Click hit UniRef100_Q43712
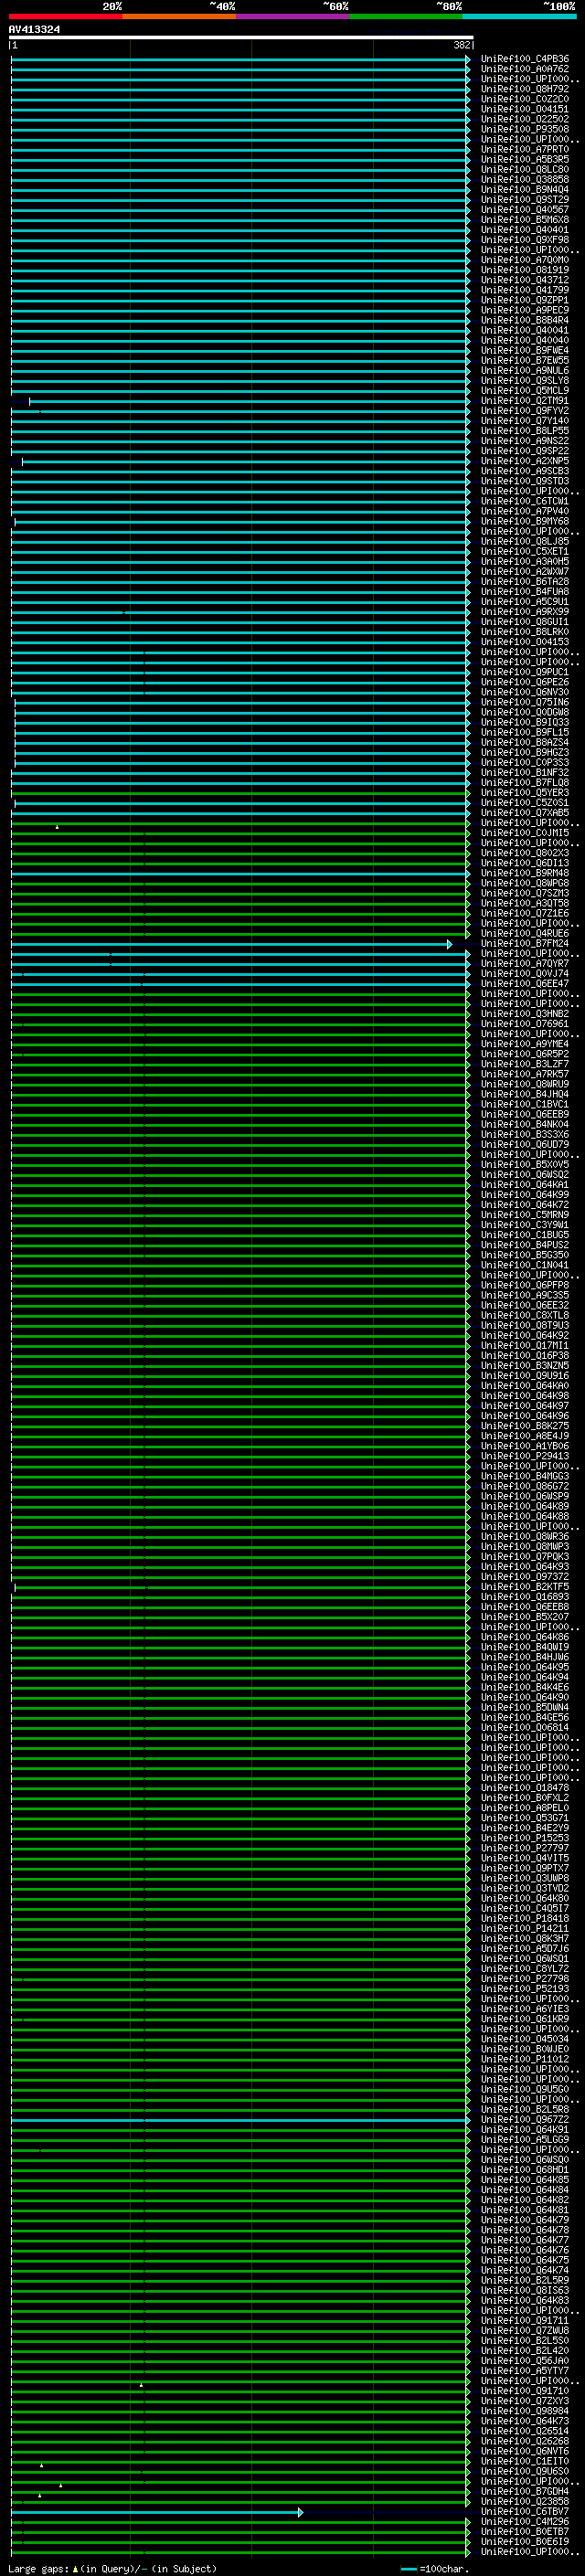585x2576 pixels. (524, 280)
